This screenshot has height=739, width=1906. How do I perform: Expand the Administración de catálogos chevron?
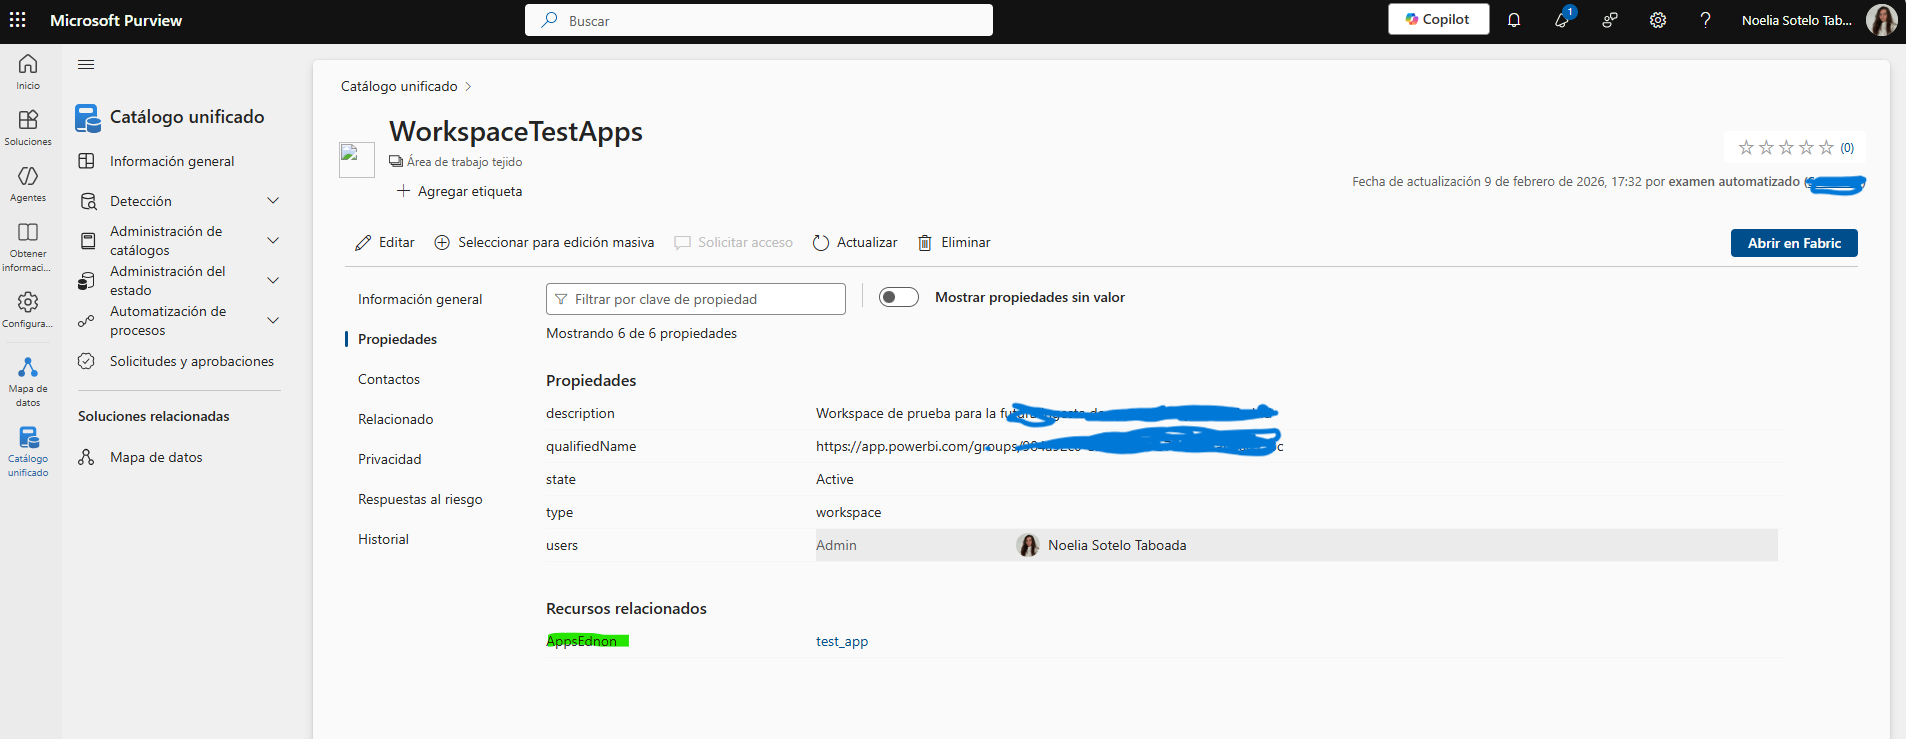pos(273,241)
